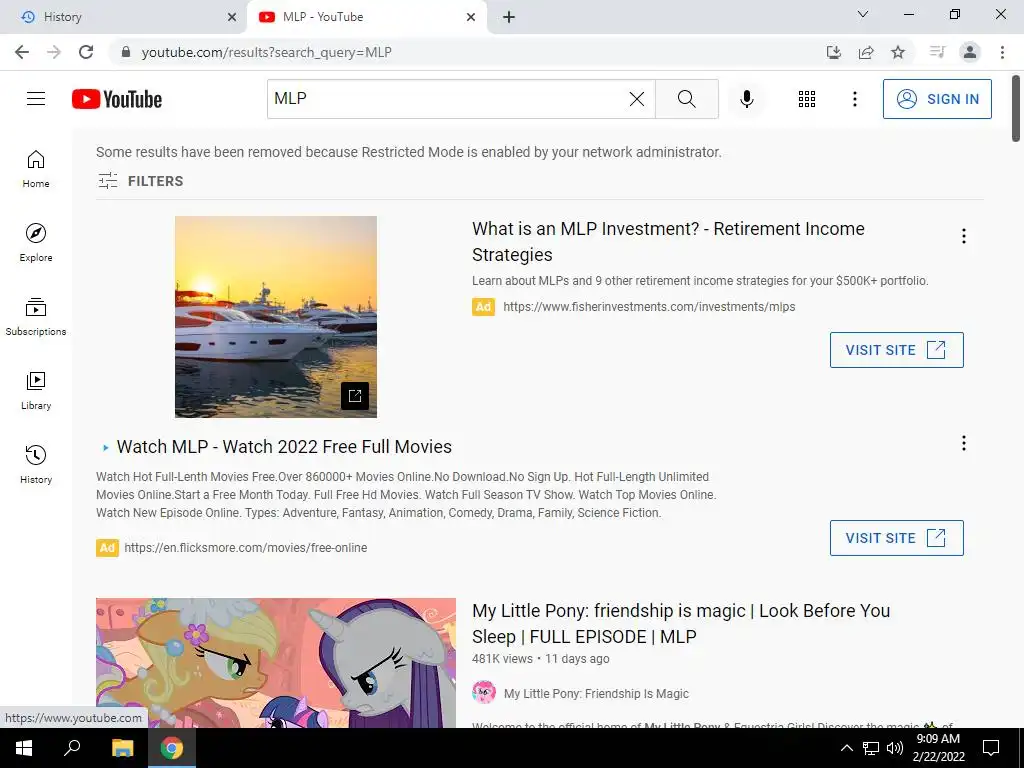The width and height of the screenshot is (1024, 768).
Task: Open the Windows notification center
Action: pyautogui.click(x=991, y=748)
